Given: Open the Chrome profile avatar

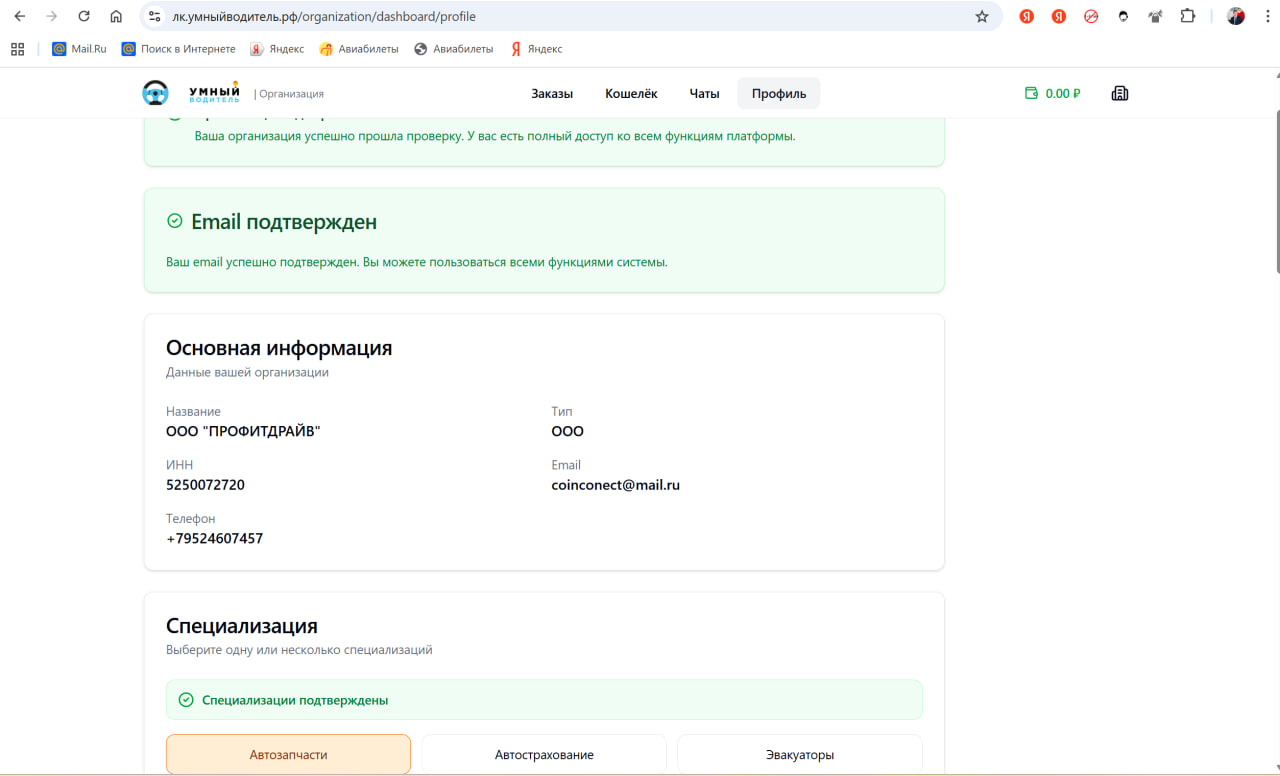Looking at the screenshot, I should pyautogui.click(x=1236, y=16).
